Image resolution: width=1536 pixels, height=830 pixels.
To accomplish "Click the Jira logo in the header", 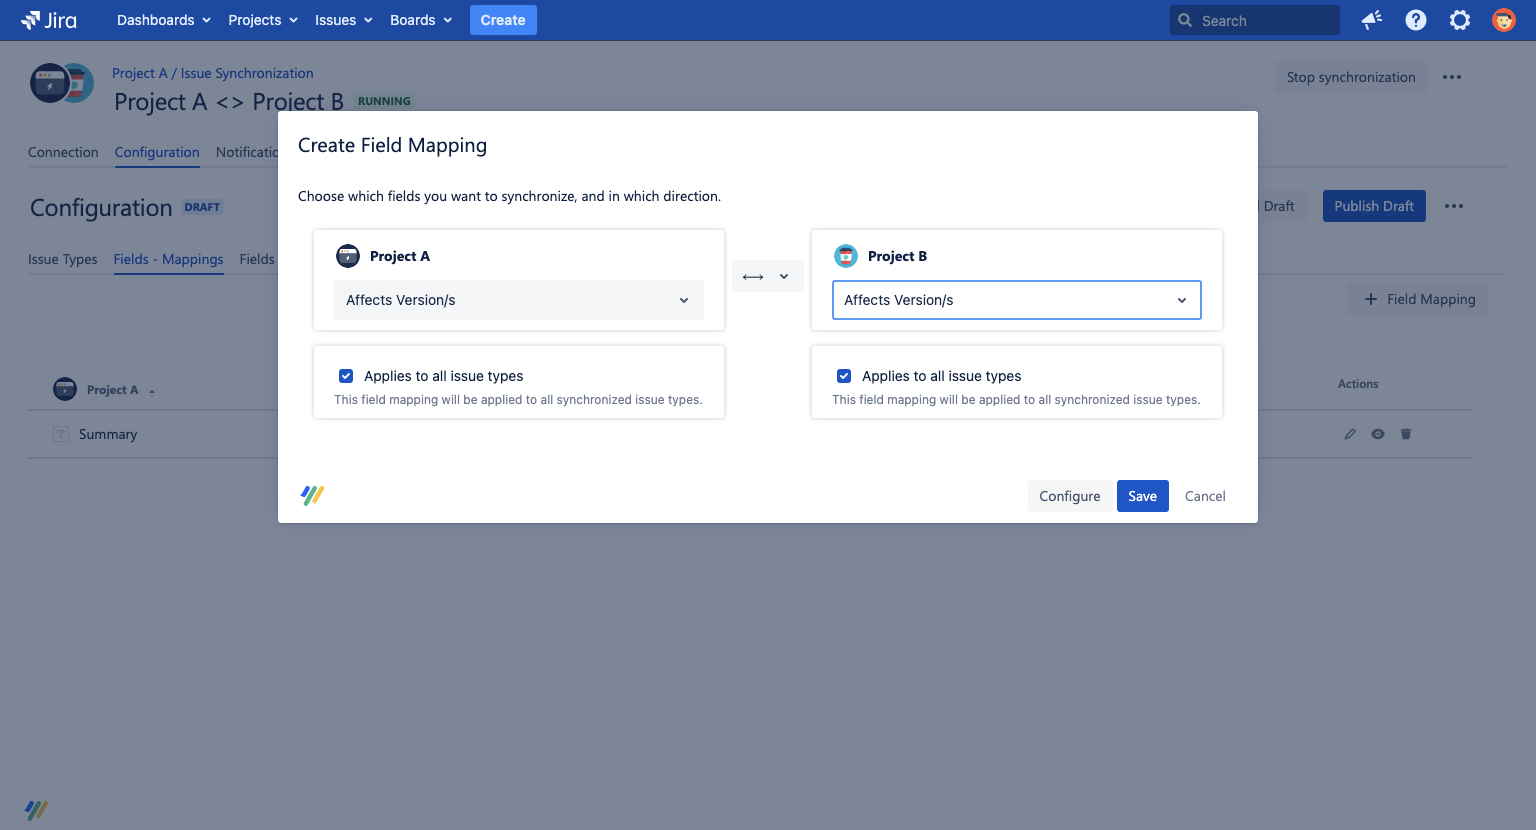I will click(x=49, y=20).
